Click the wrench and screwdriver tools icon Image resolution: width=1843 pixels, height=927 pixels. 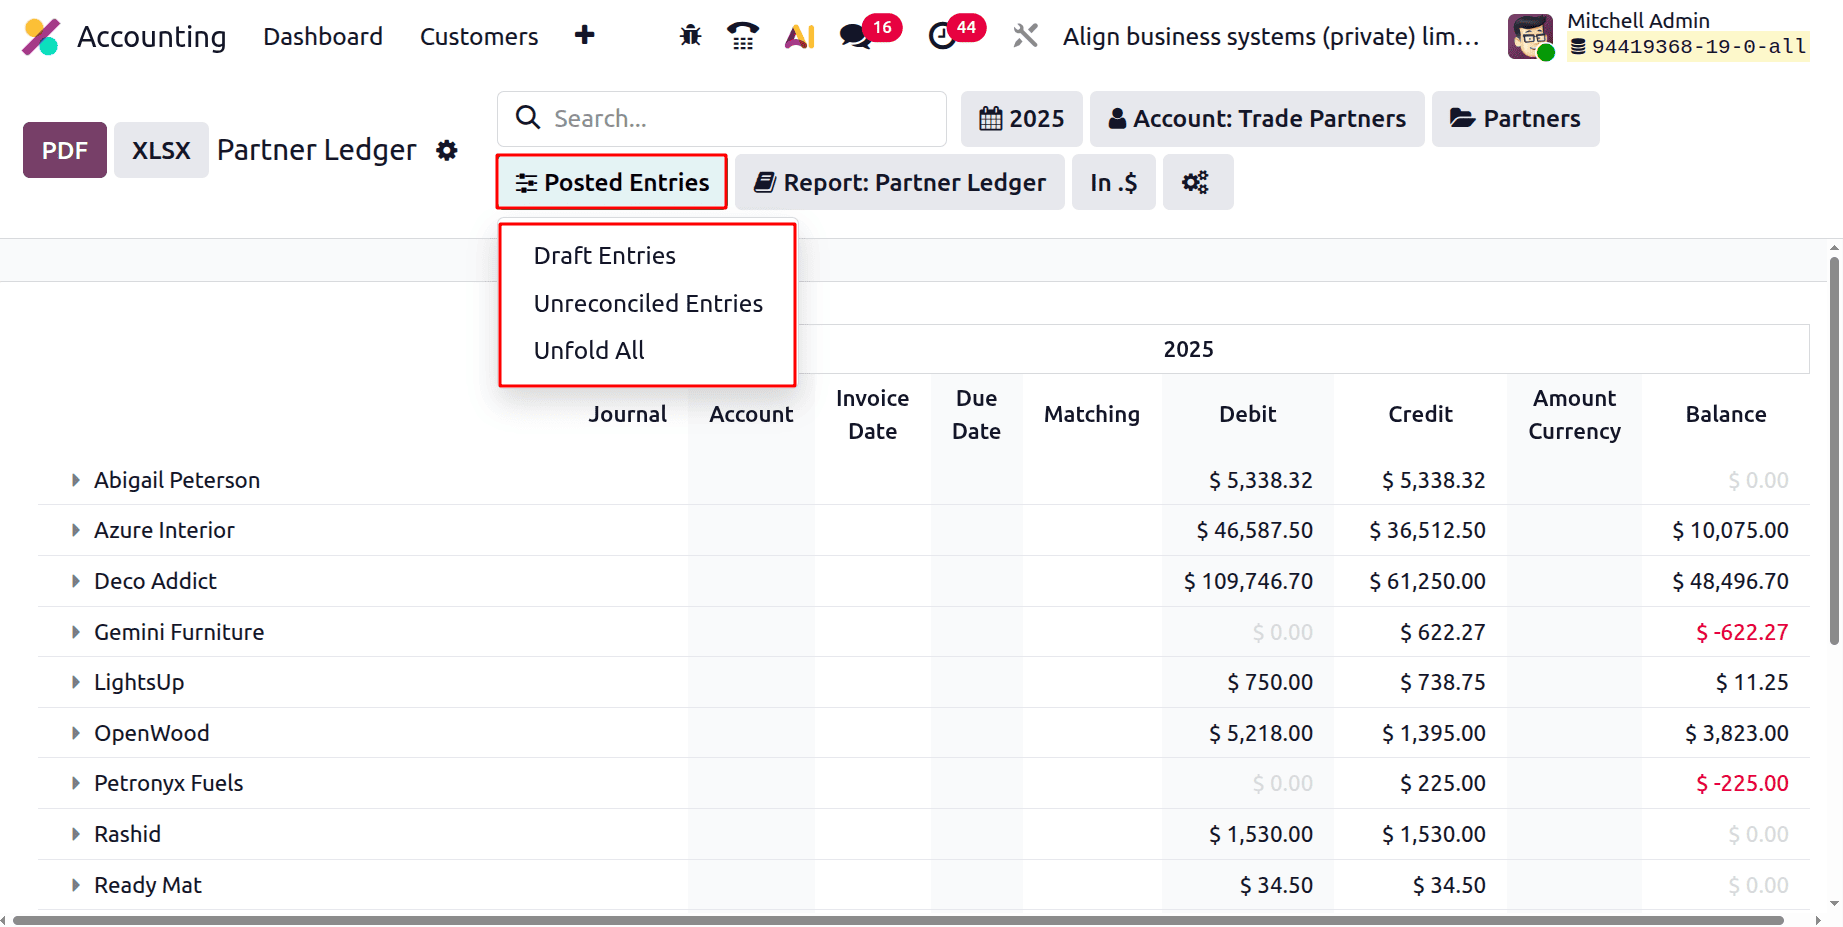(x=1025, y=36)
